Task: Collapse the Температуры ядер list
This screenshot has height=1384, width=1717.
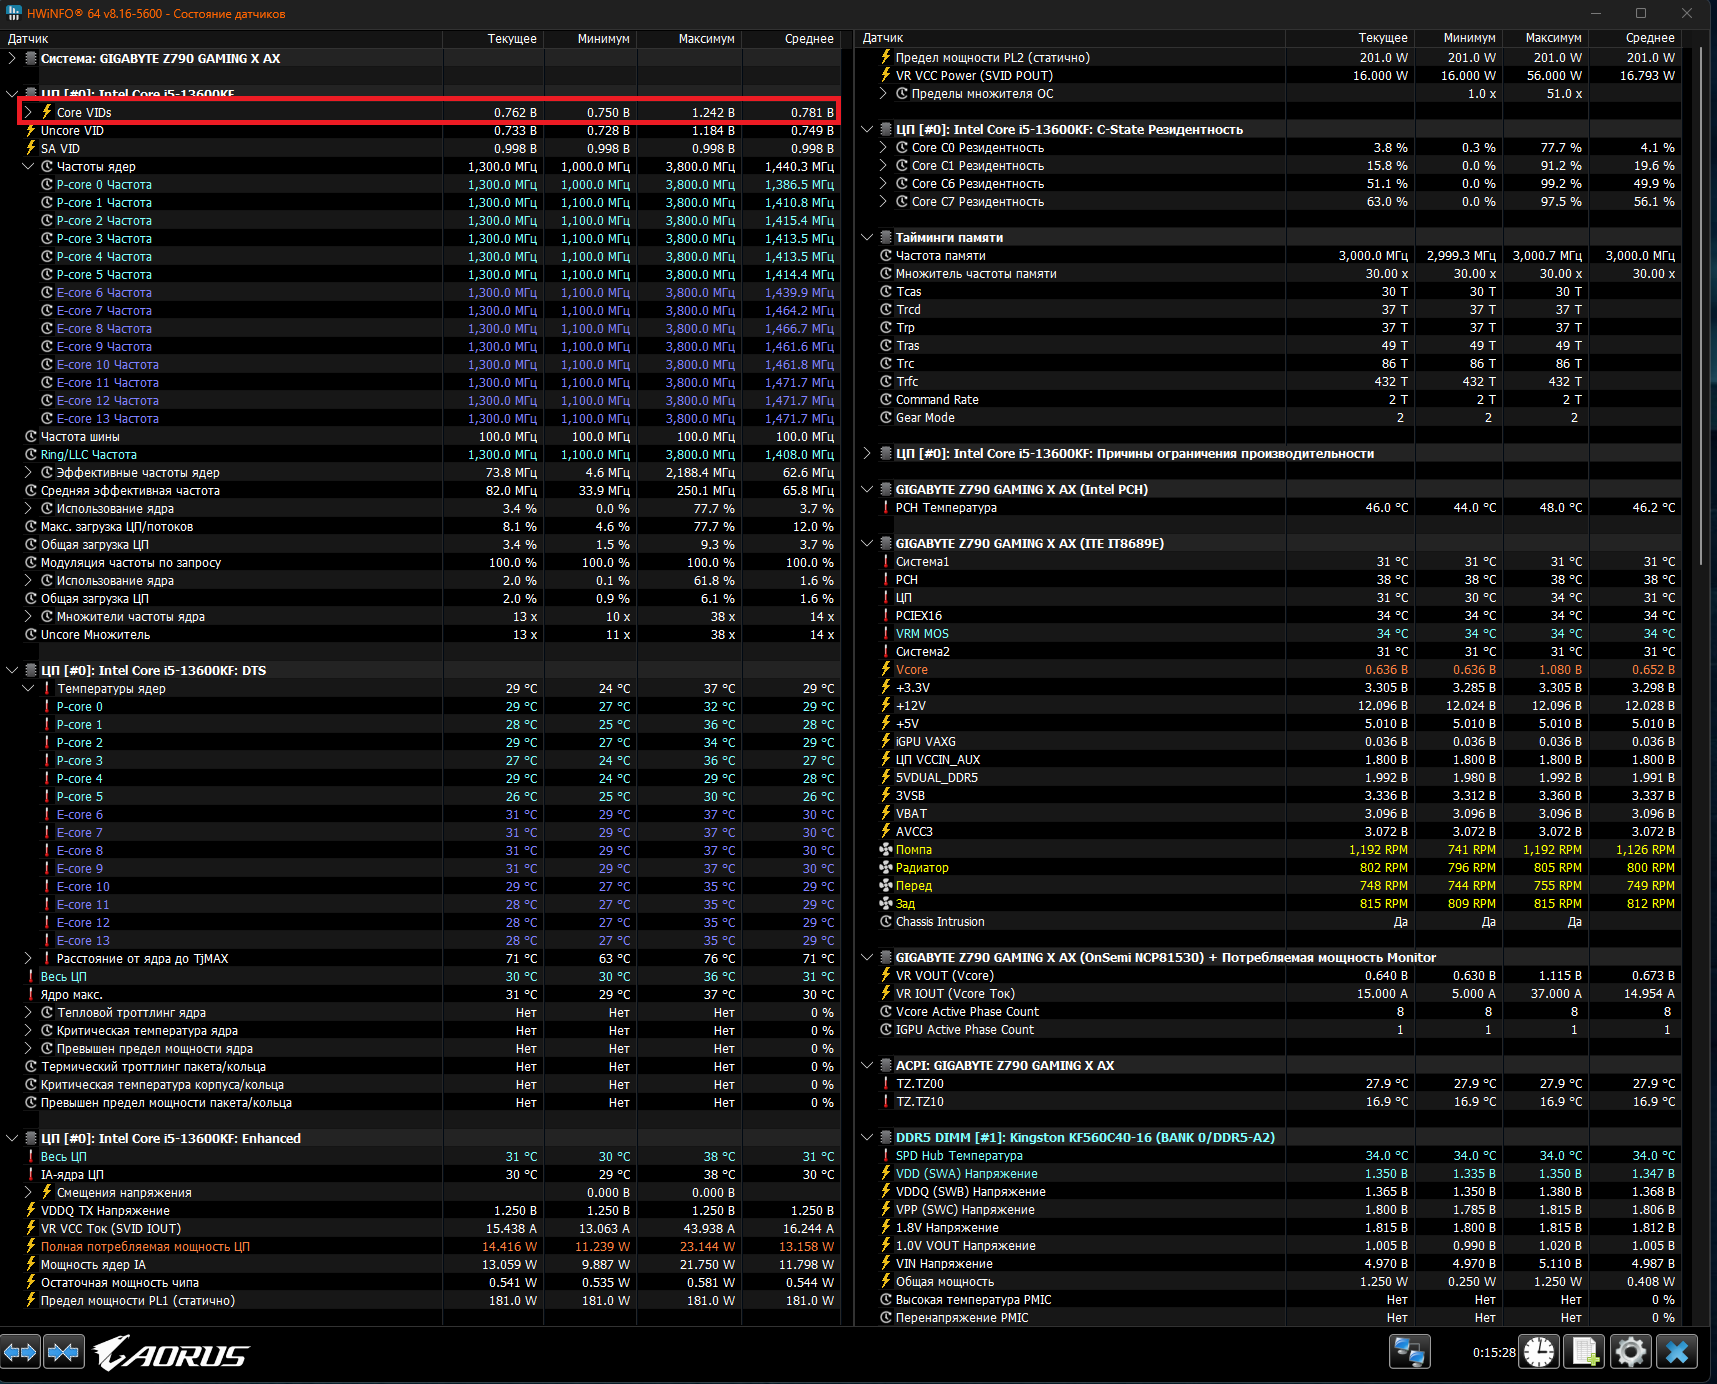Action: click(28, 688)
